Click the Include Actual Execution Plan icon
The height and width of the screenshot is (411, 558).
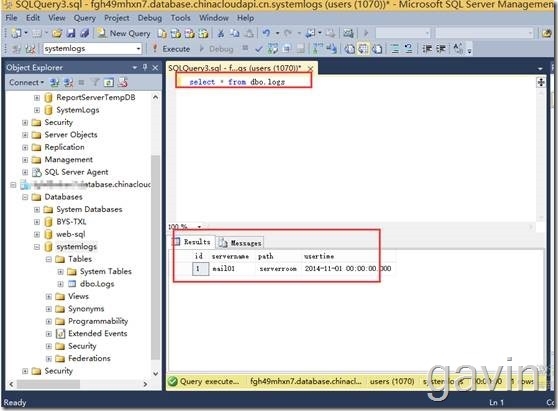(x=317, y=49)
